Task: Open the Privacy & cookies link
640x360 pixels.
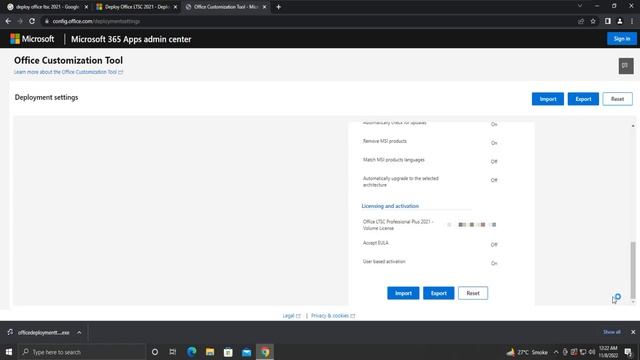Action: click(x=333, y=316)
